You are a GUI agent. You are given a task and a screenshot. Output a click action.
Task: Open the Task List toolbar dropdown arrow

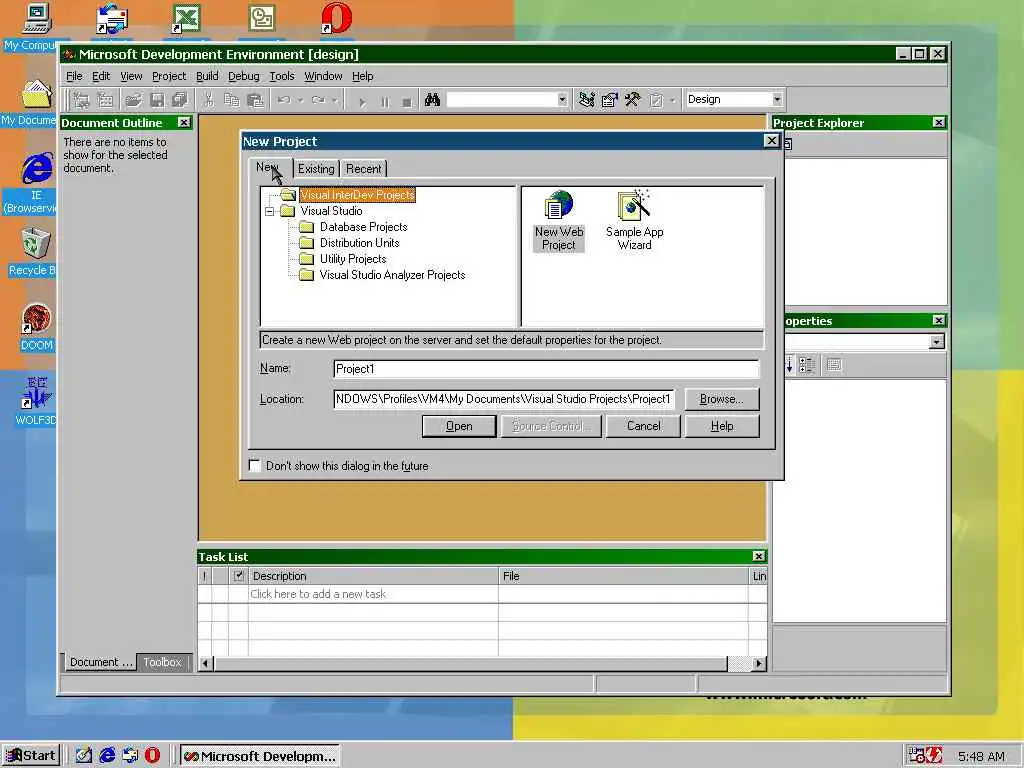point(672,101)
